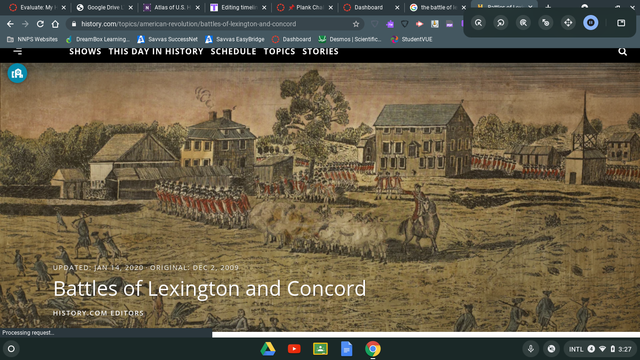This screenshot has height=360, width=640.
Task: Go forward one page in the browser
Action: click(25, 24)
